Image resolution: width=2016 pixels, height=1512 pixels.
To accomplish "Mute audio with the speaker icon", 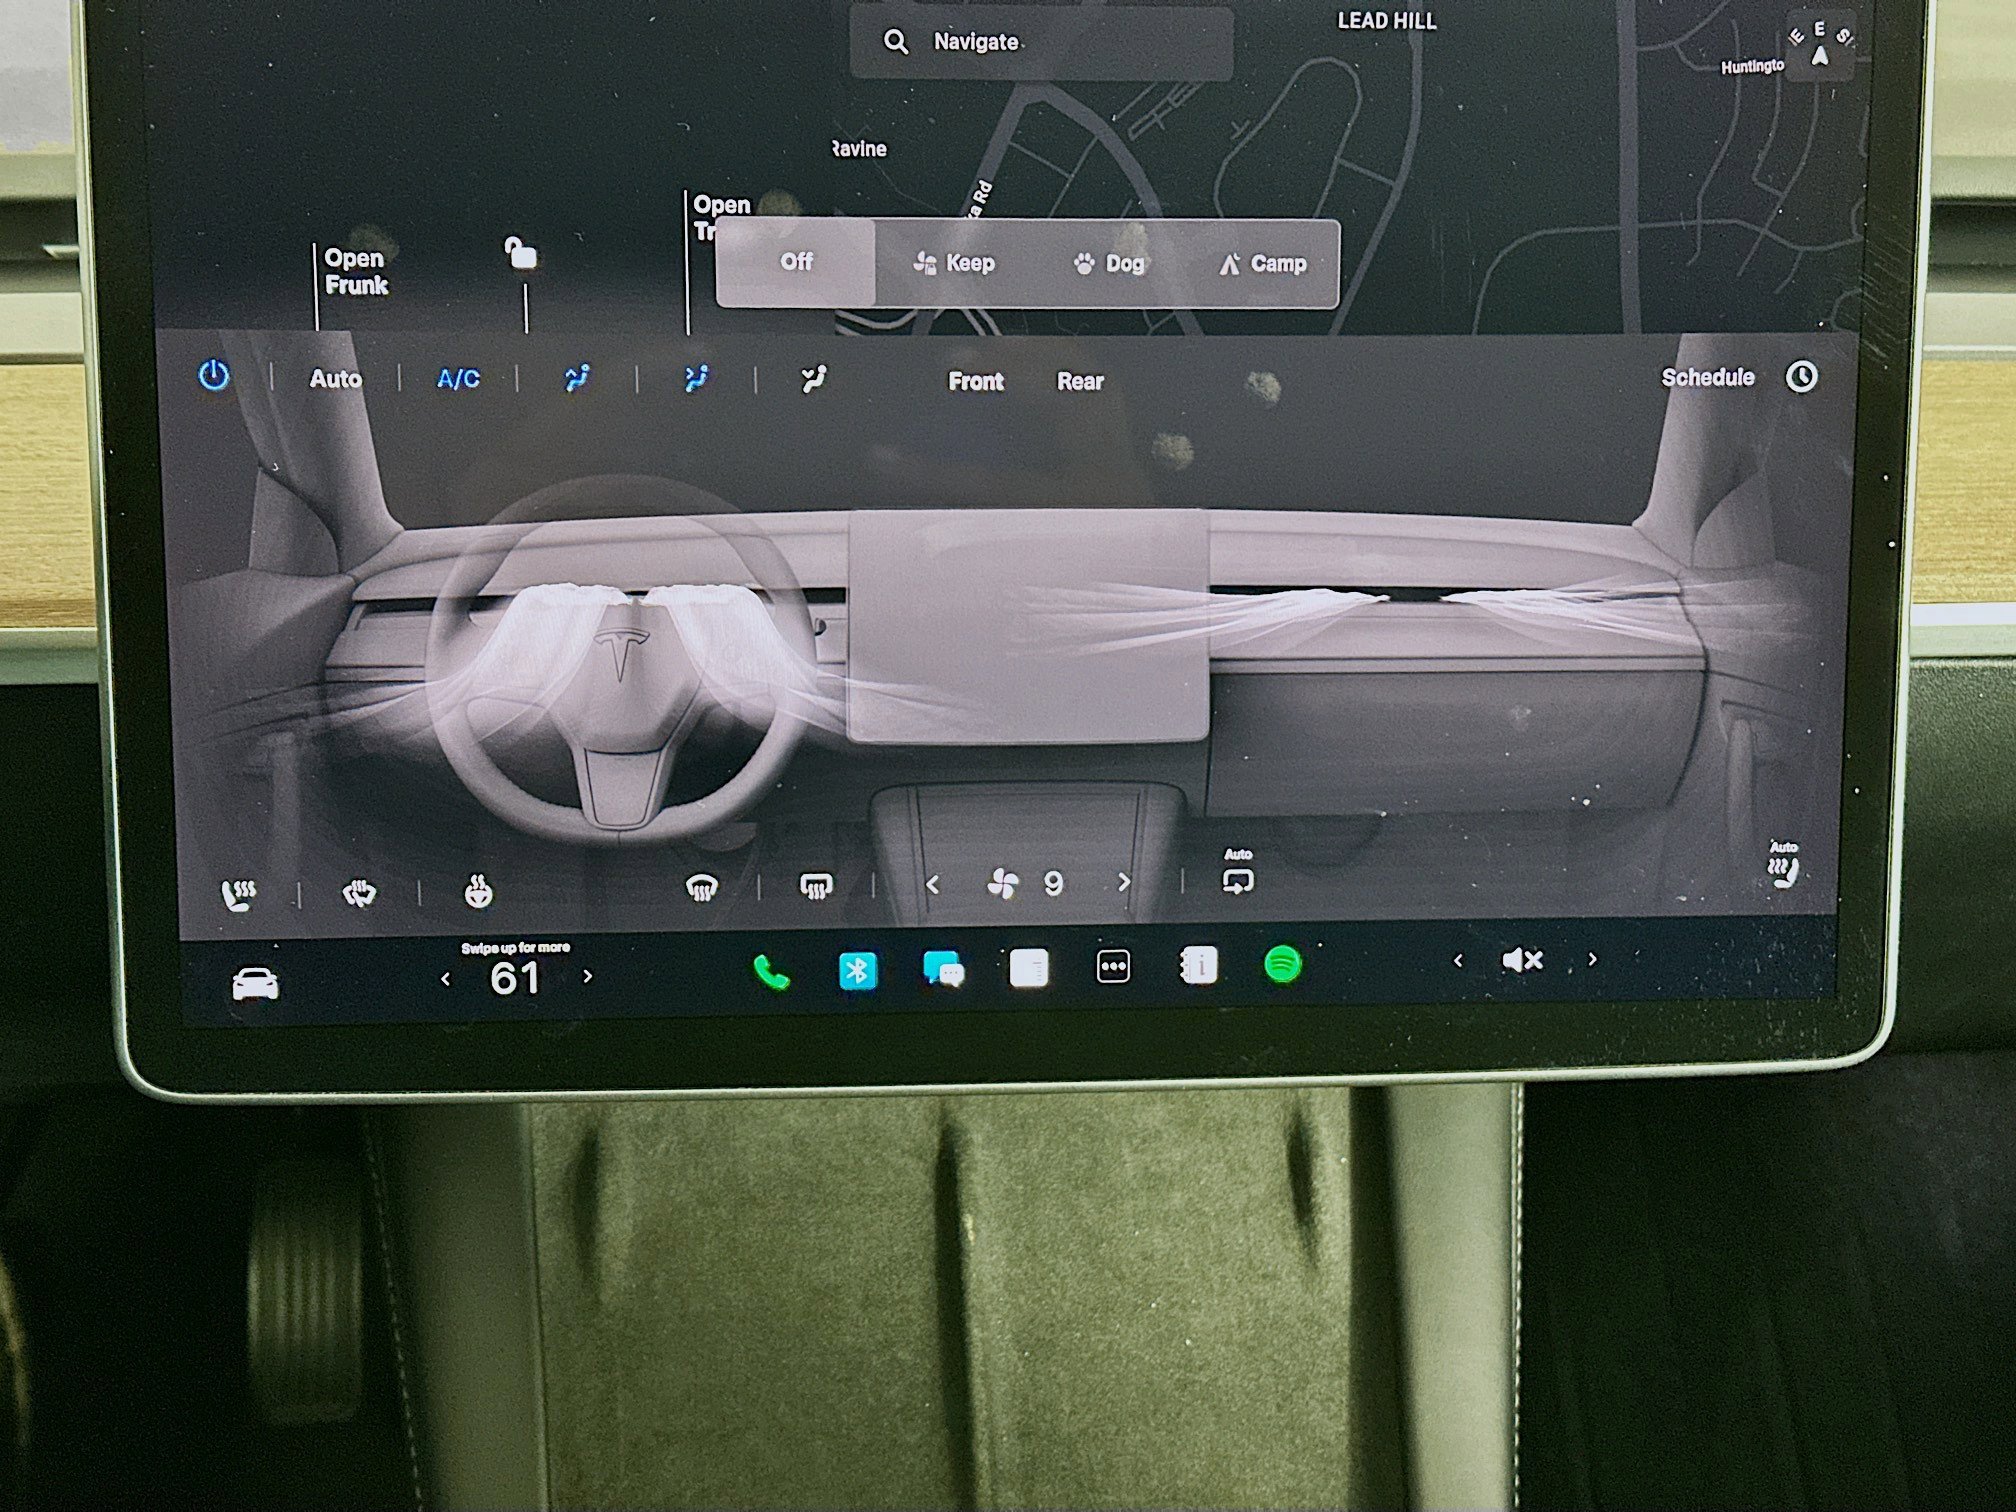I will pyautogui.click(x=1521, y=960).
